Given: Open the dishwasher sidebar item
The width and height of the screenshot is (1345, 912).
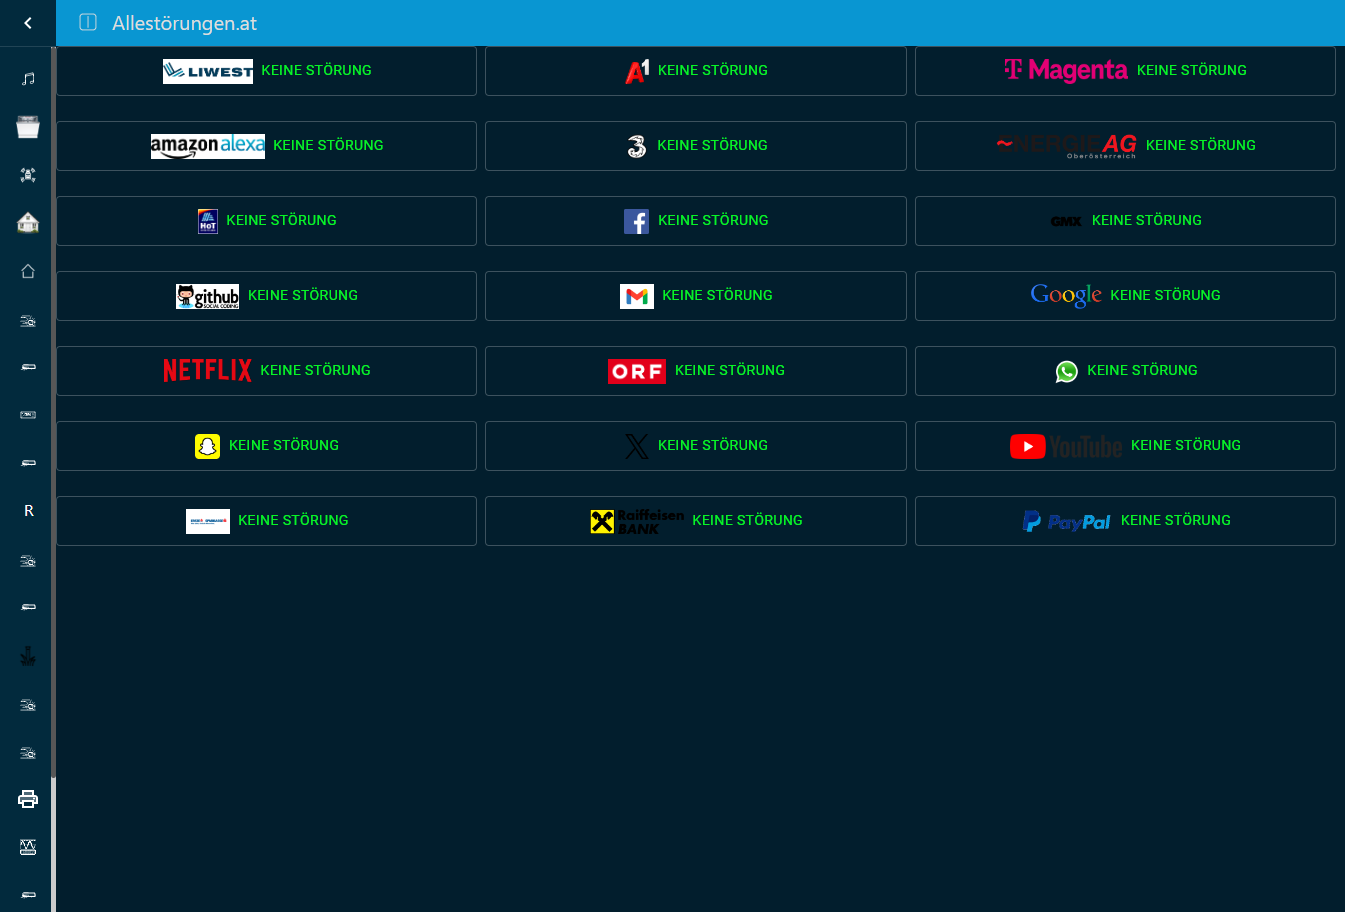Looking at the screenshot, I should coord(28,126).
